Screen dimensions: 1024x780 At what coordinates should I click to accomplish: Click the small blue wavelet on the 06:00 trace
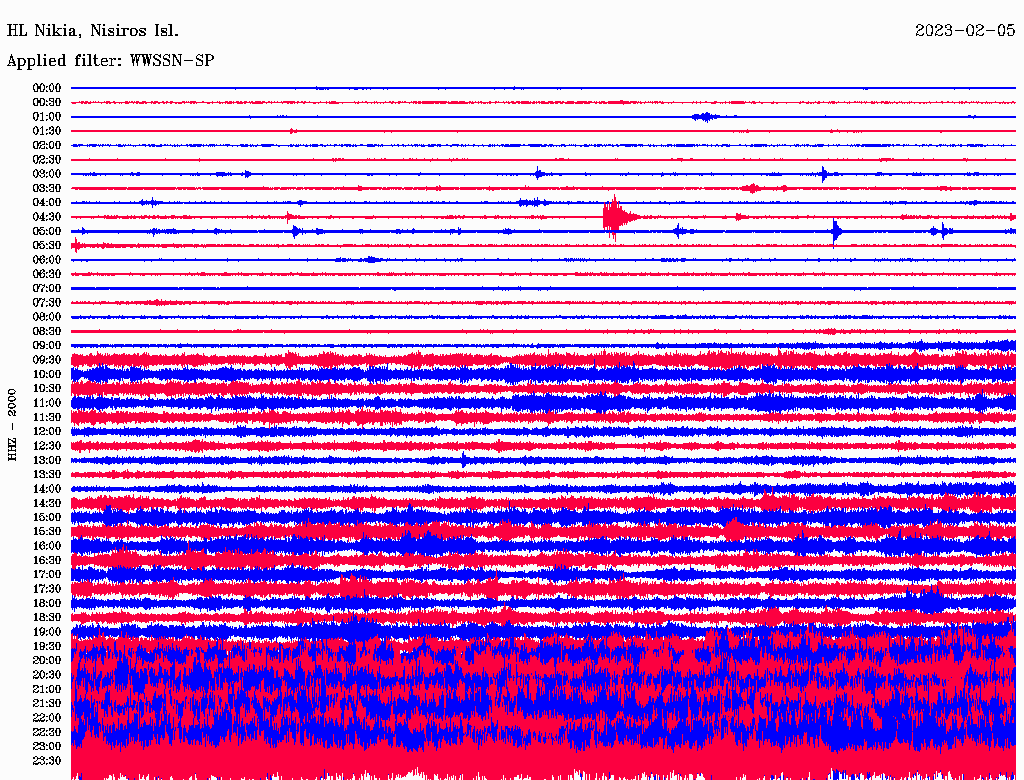click(372, 260)
